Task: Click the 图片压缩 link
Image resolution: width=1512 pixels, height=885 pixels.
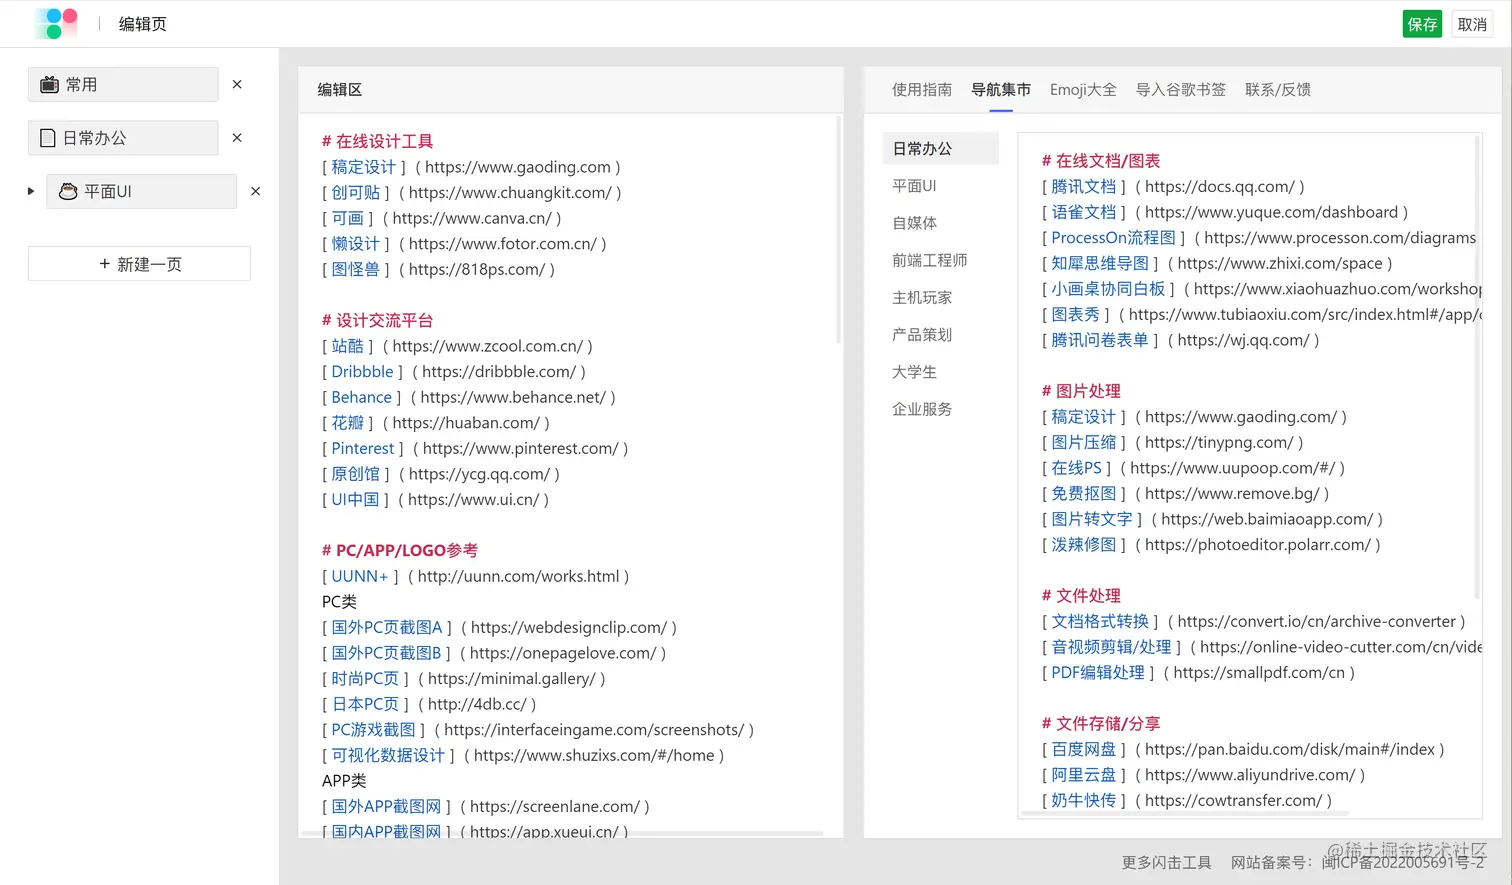Action: [x=1084, y=442]
